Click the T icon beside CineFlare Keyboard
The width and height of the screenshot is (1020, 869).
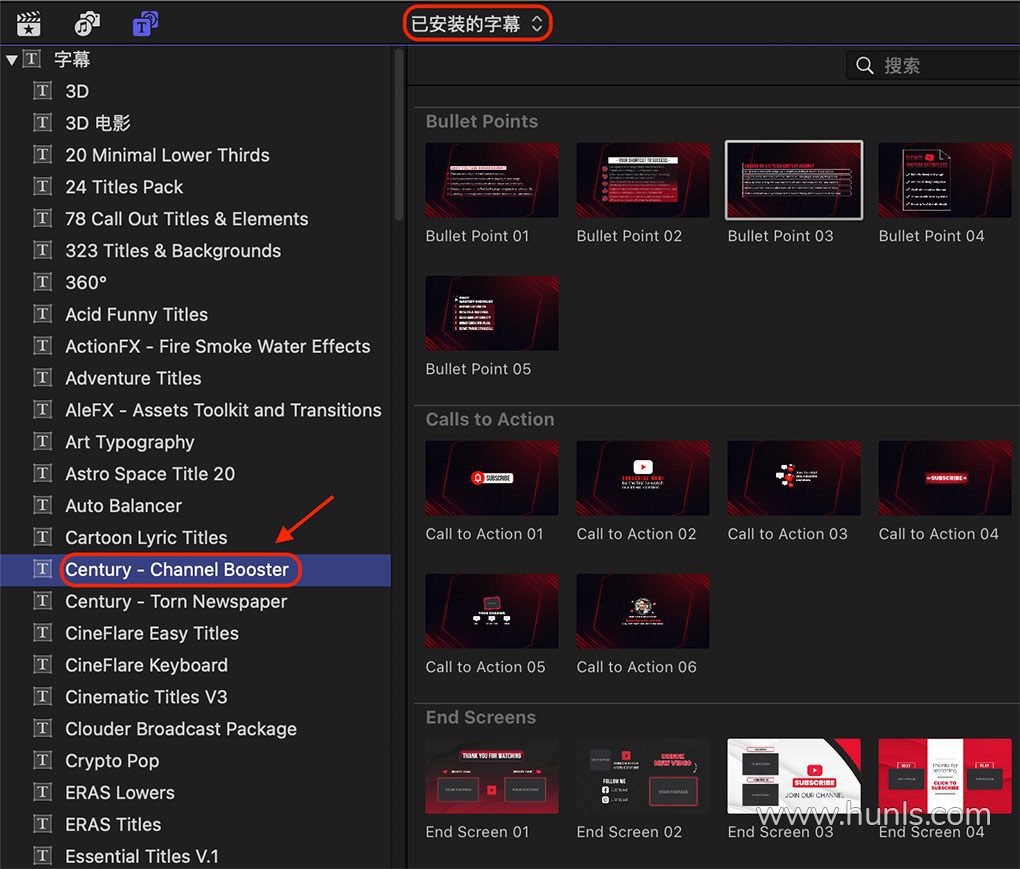coord(42,664)
